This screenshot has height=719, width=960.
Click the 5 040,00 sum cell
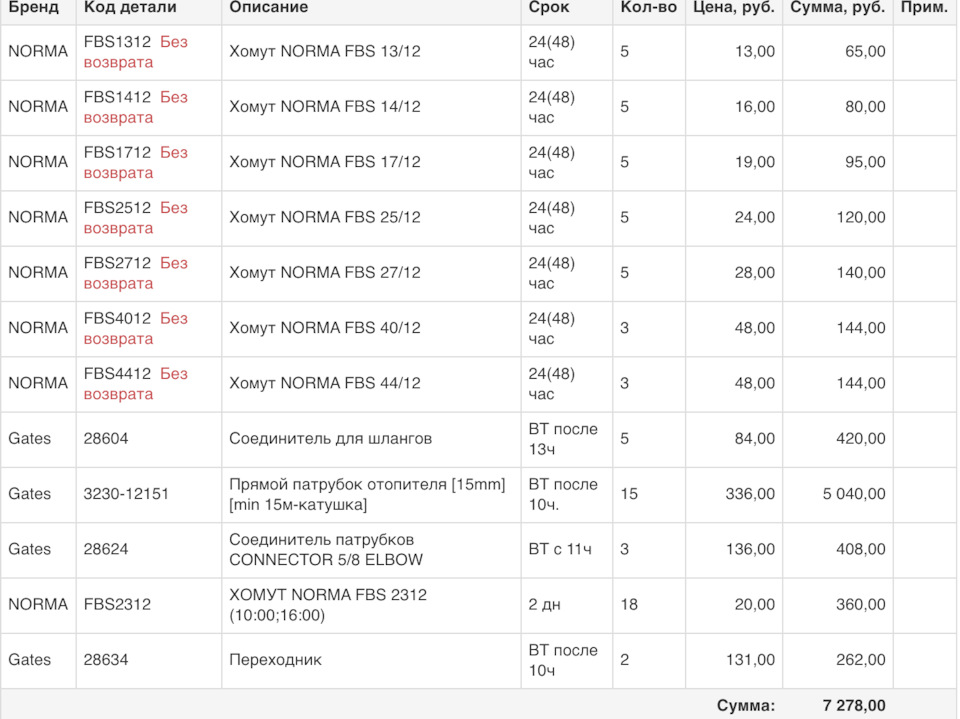point(854,494)
